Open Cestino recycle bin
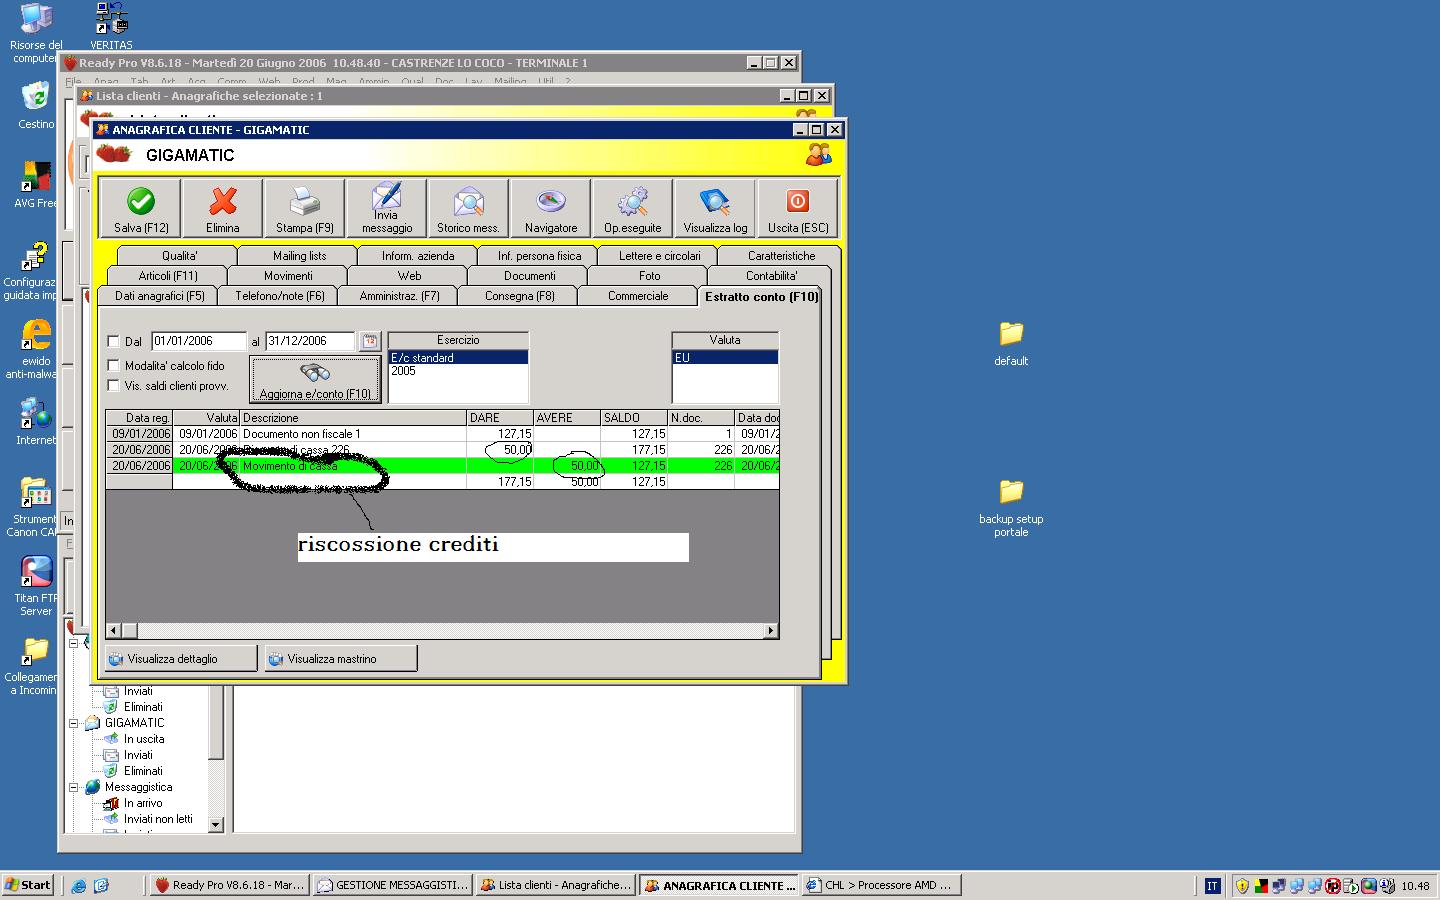Image resolution: width=1440 pixels, height=900 pixels. [36, 106]
